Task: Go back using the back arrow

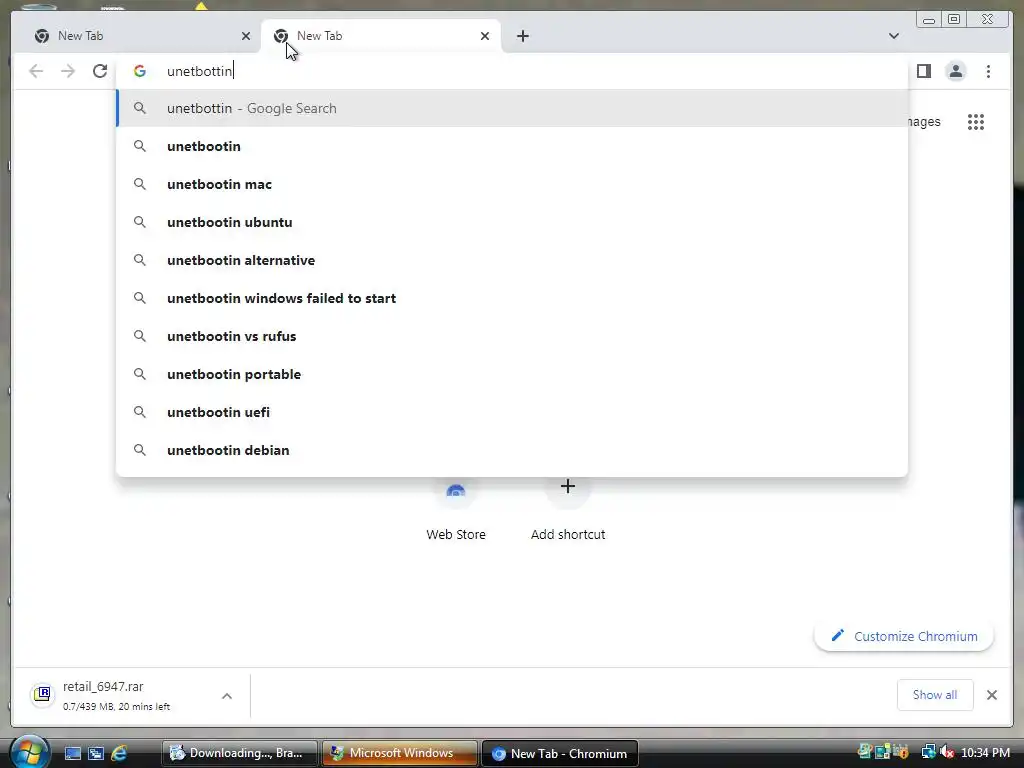Action: point(36,71)
